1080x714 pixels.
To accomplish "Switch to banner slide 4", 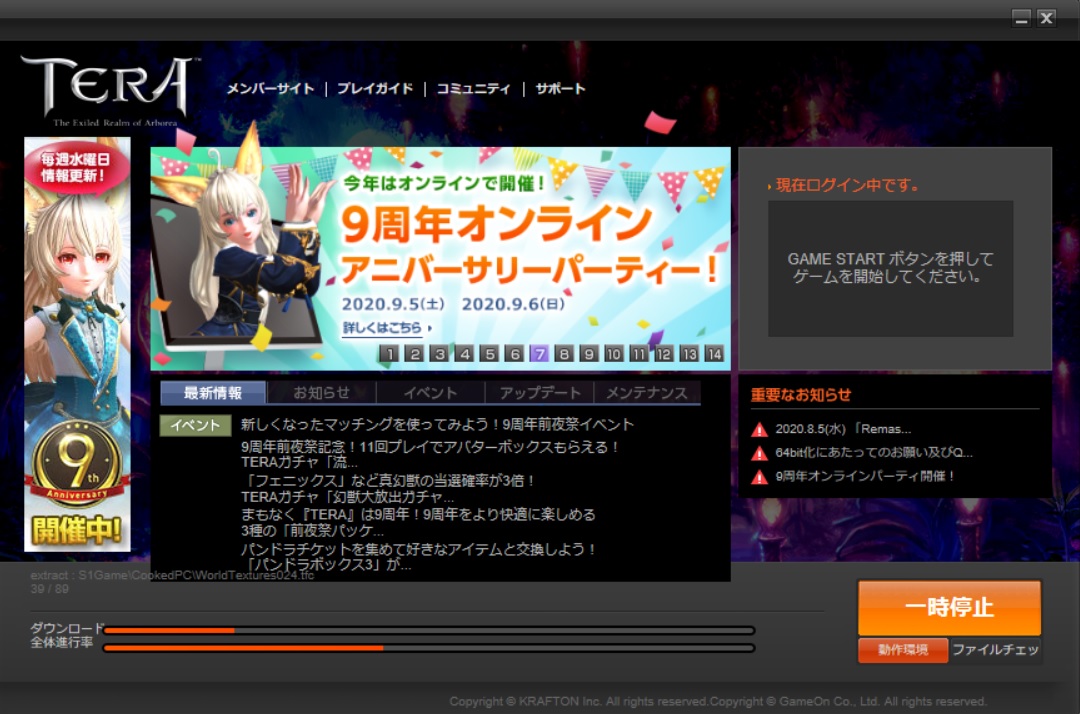I will (x=464, y=353).
